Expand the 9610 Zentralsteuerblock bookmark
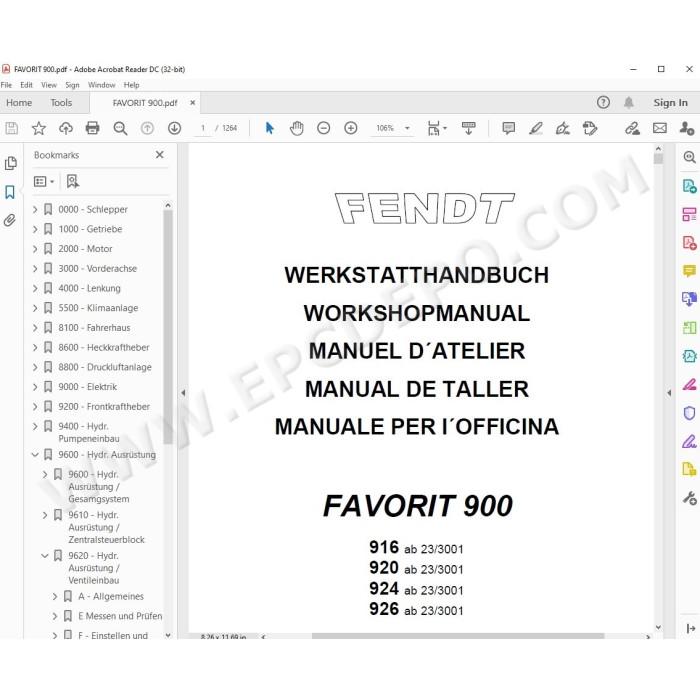 click(45, 515)
